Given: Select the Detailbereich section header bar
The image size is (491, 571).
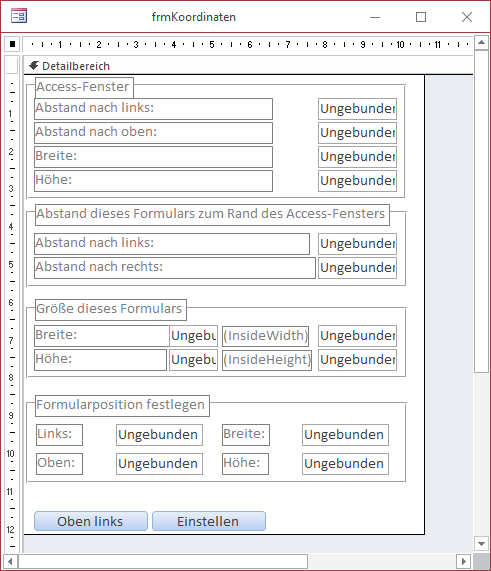Looking at the screenshot, I should pos(248,66).
